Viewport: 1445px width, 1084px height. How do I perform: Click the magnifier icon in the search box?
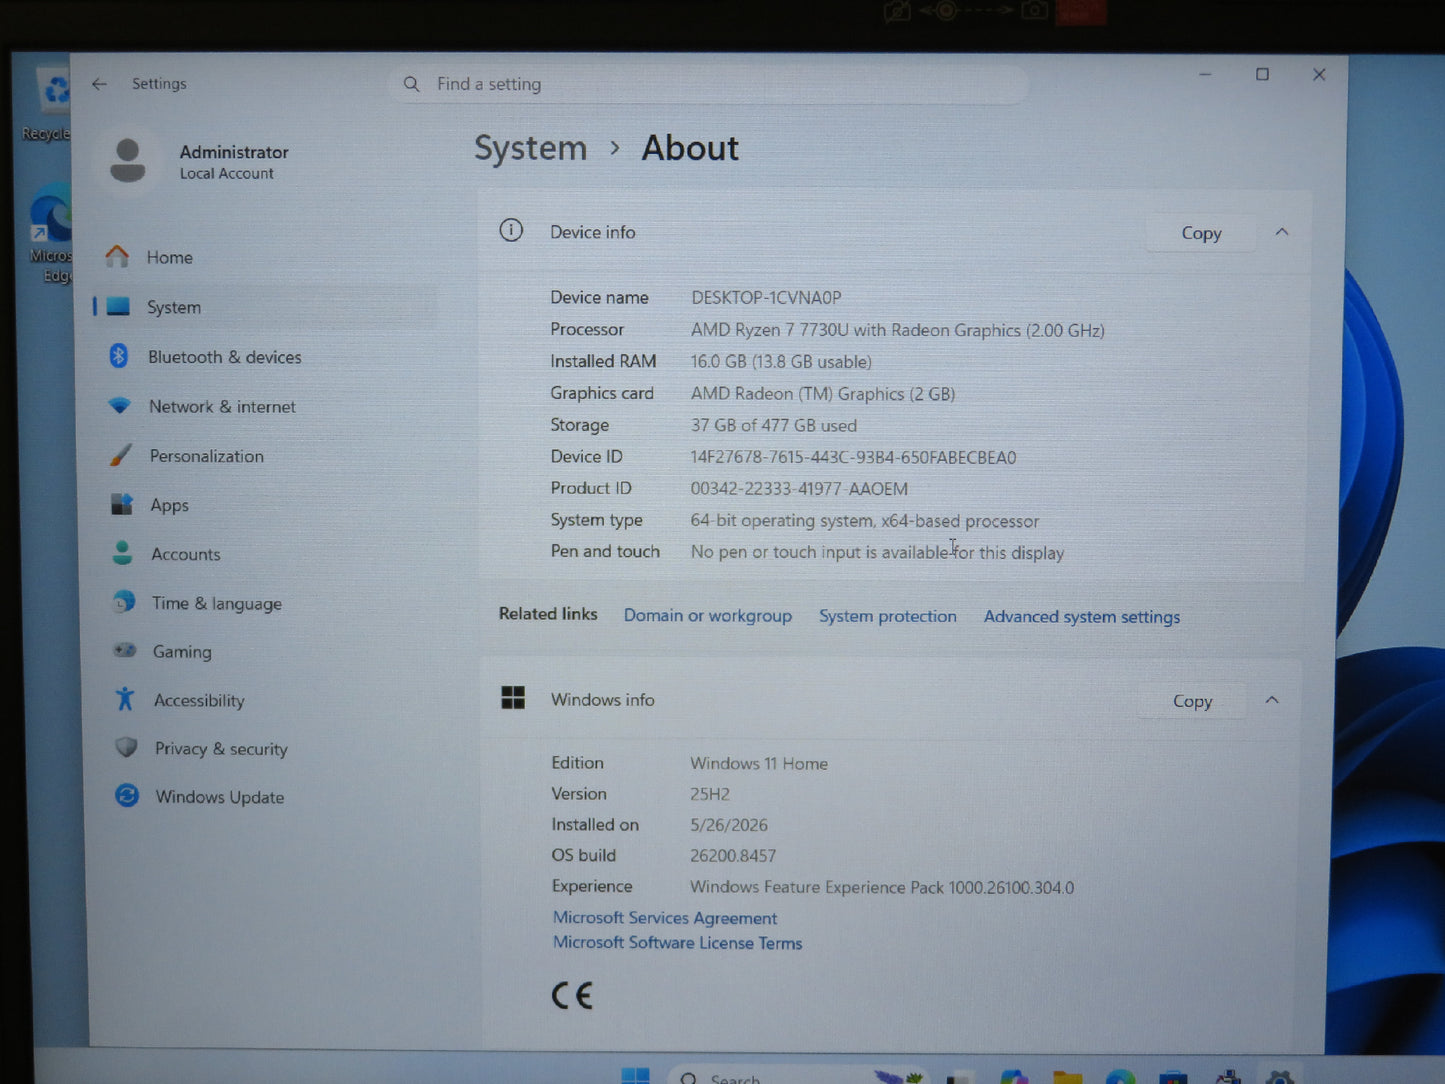[x=411, y=84]
